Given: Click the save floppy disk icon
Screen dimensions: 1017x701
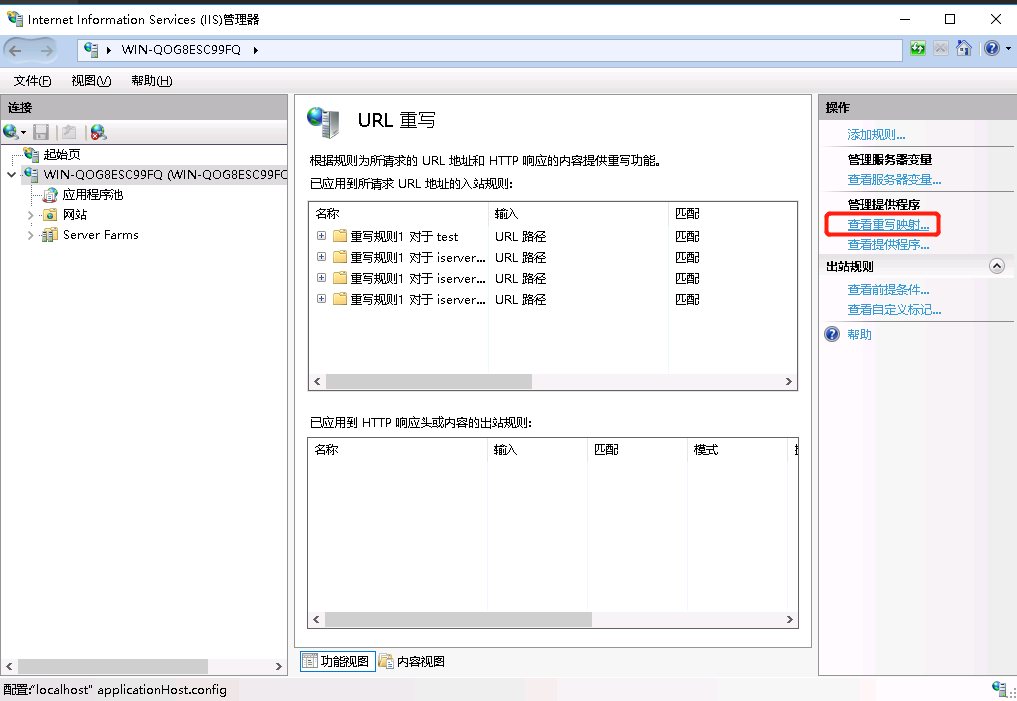Looking at the screenshot, I should 41,132.
